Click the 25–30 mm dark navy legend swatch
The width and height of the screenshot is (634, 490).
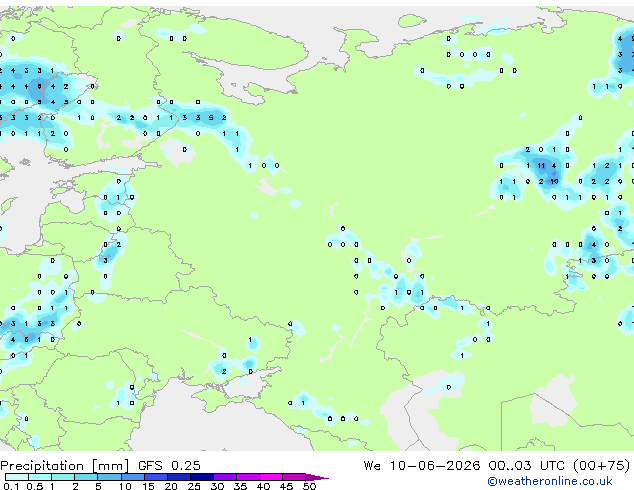coord(202,477)
